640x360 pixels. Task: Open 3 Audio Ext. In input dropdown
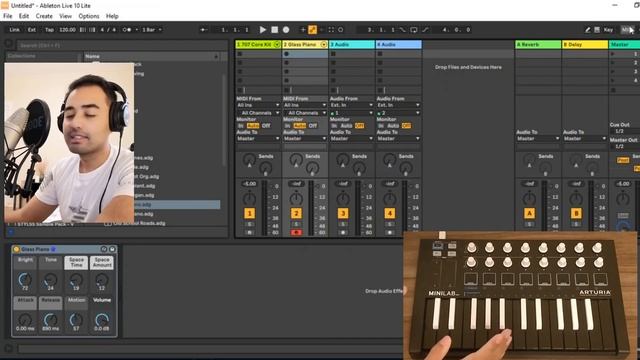[351, 105]
